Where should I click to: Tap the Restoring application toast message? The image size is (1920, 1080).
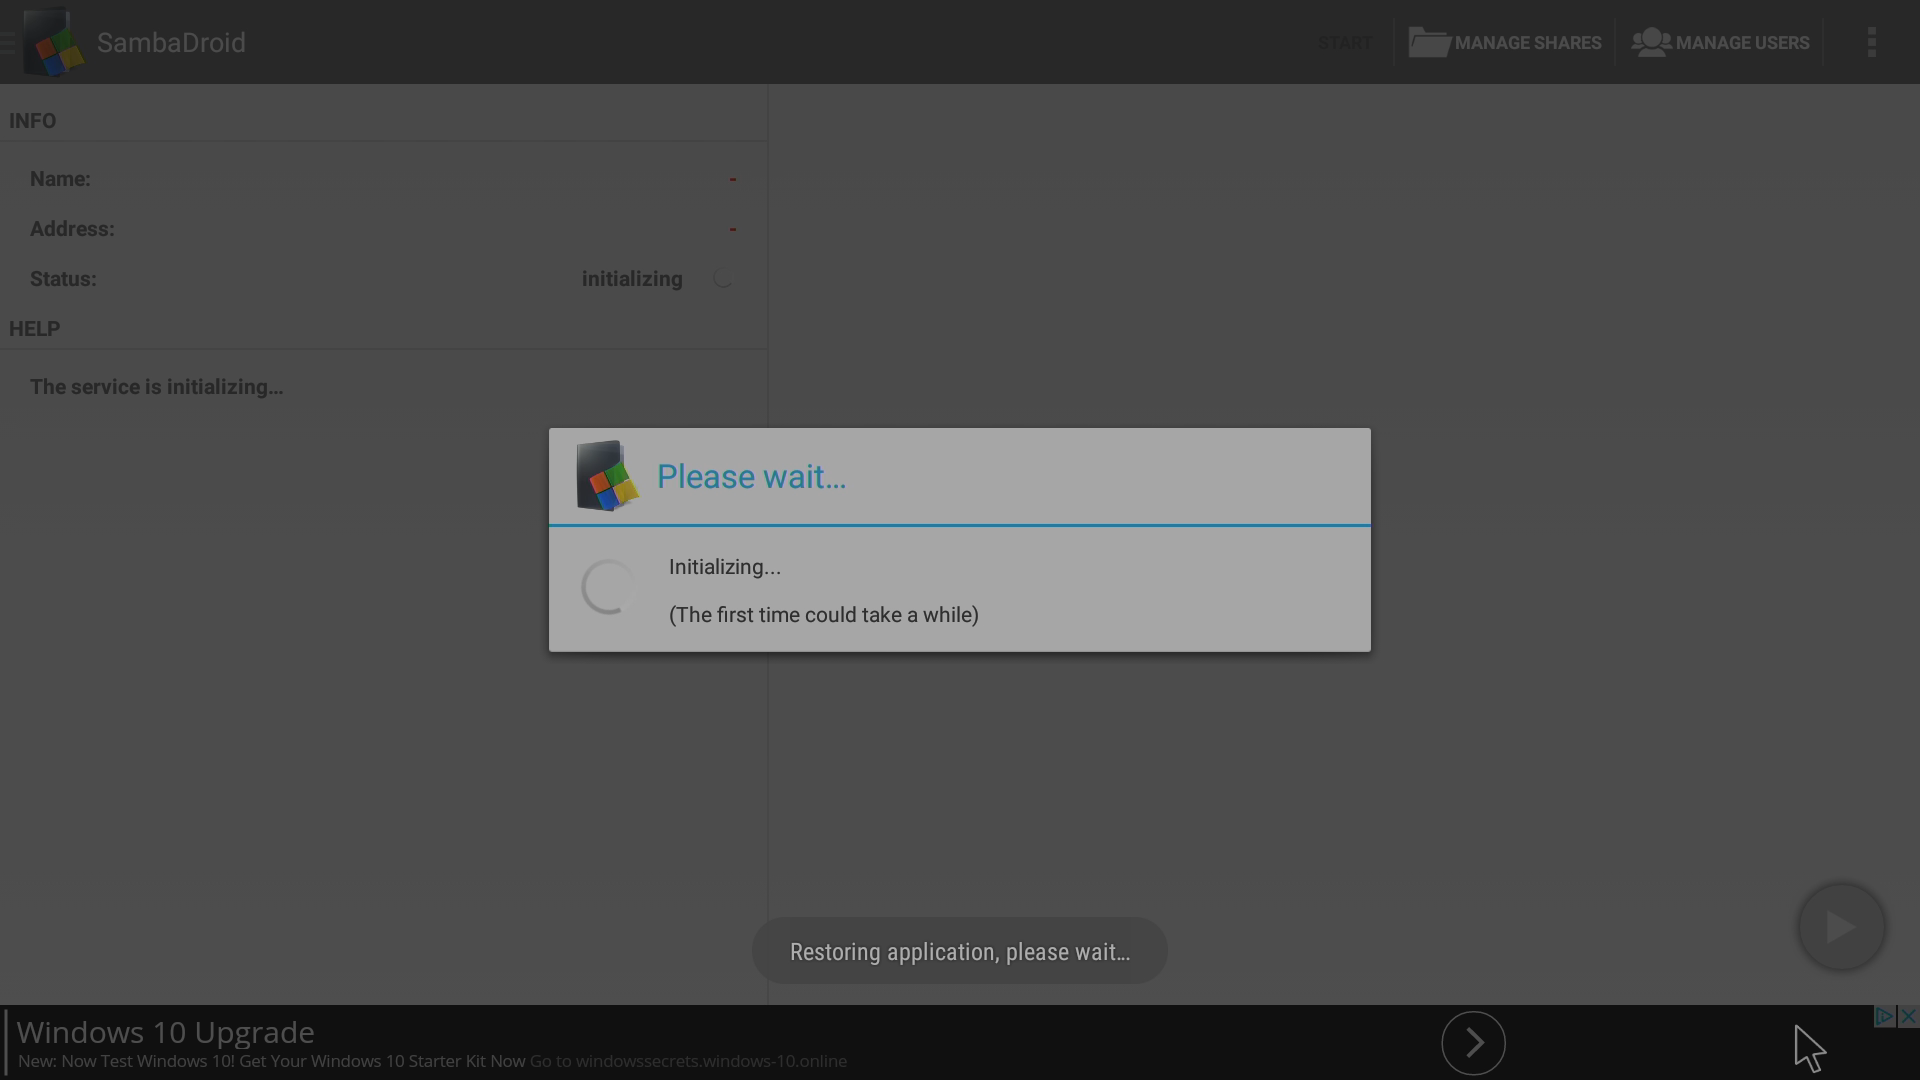960,951
